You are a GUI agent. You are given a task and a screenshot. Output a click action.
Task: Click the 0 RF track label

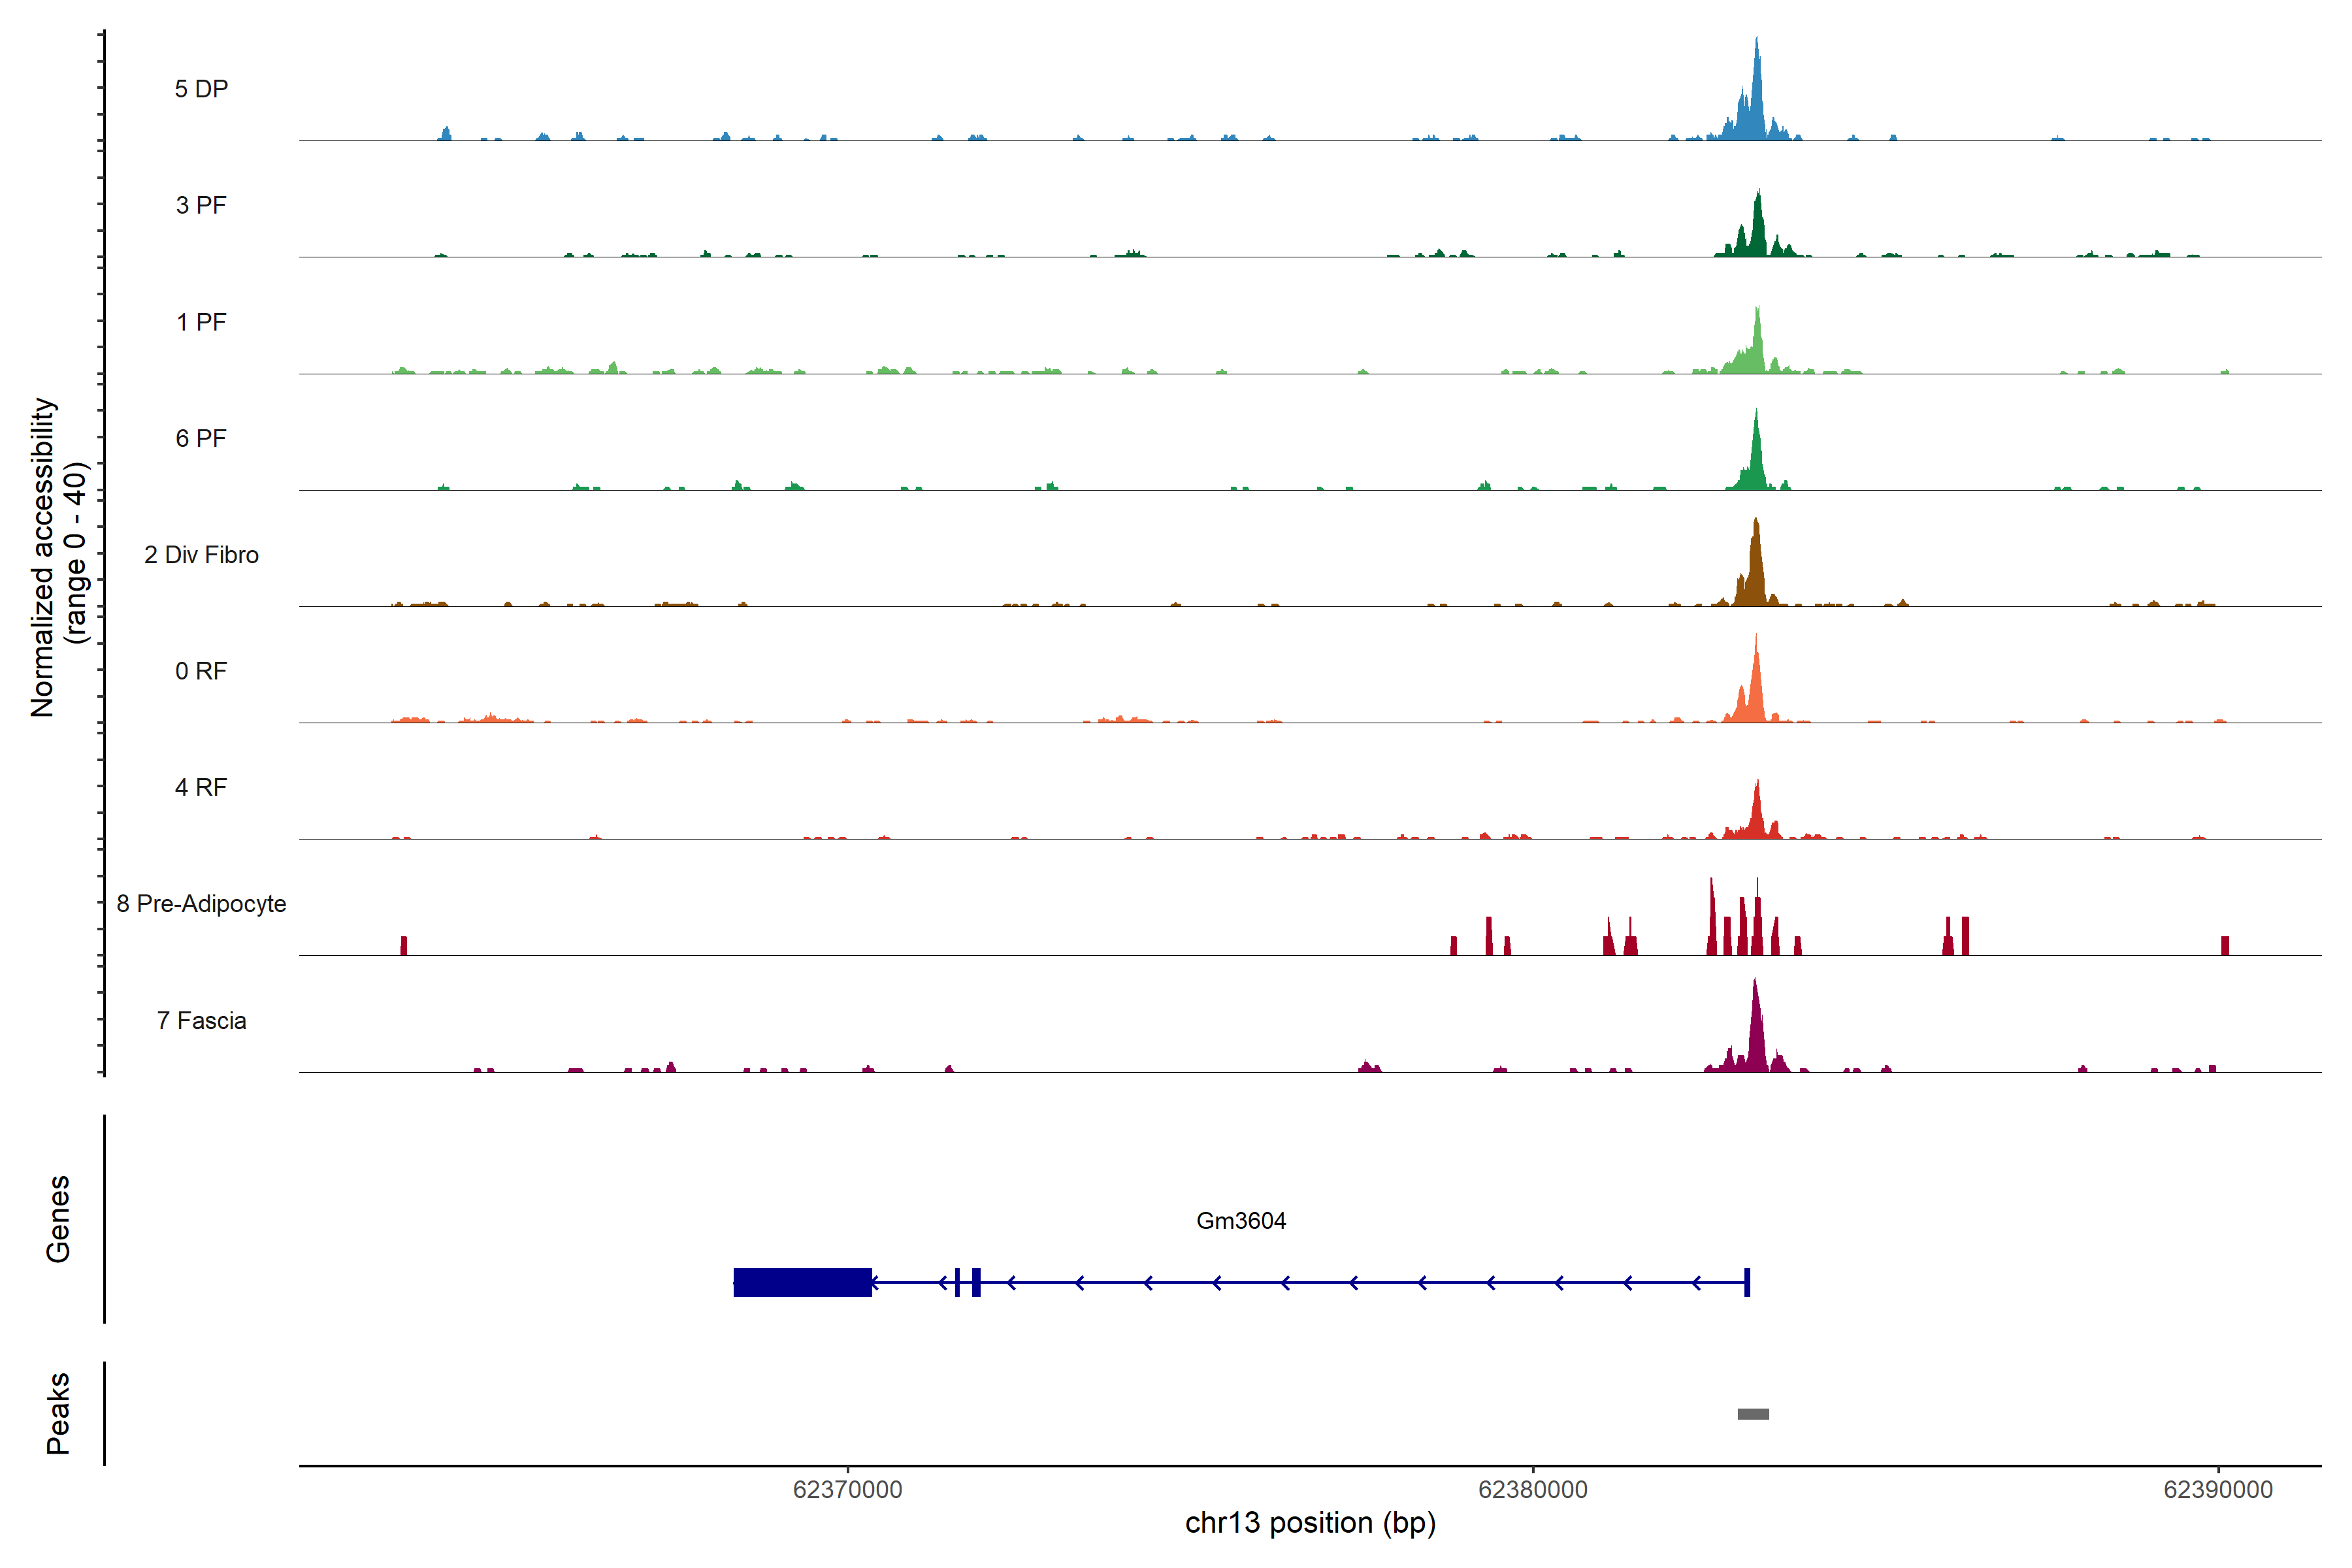click(x=201, y=671)
